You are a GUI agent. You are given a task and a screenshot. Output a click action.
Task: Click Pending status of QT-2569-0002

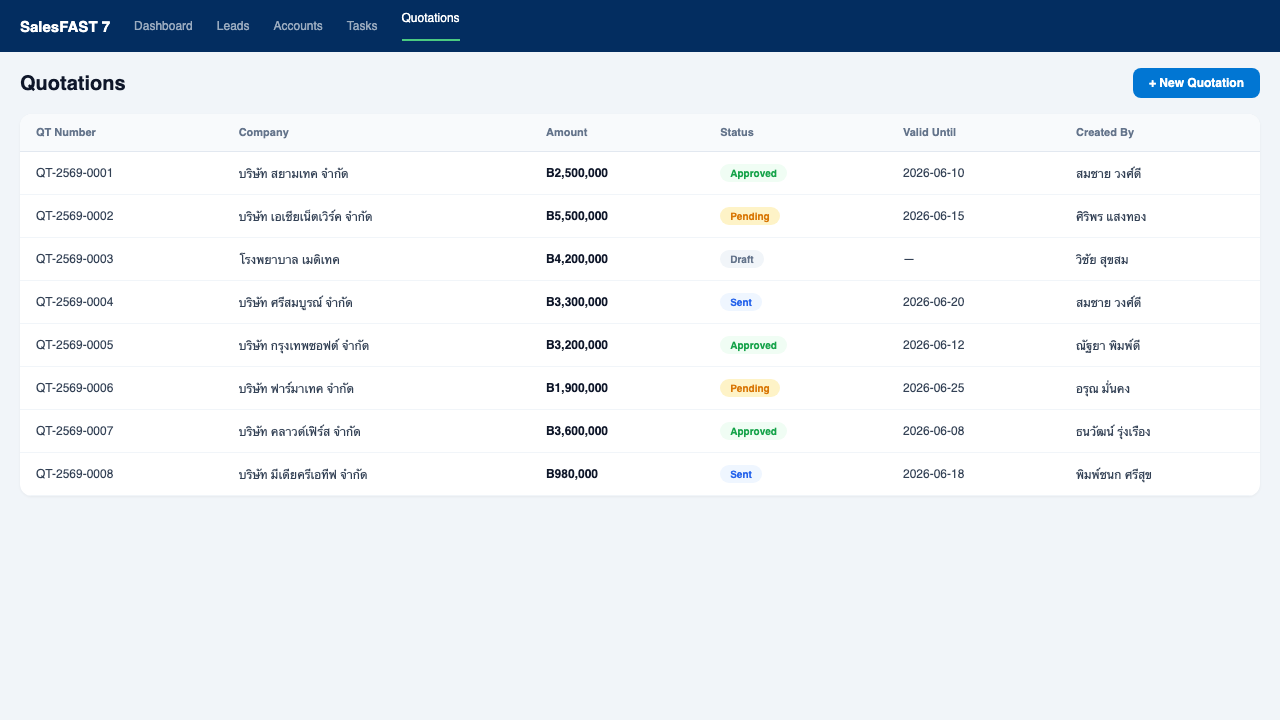click(x=750, y=216)
